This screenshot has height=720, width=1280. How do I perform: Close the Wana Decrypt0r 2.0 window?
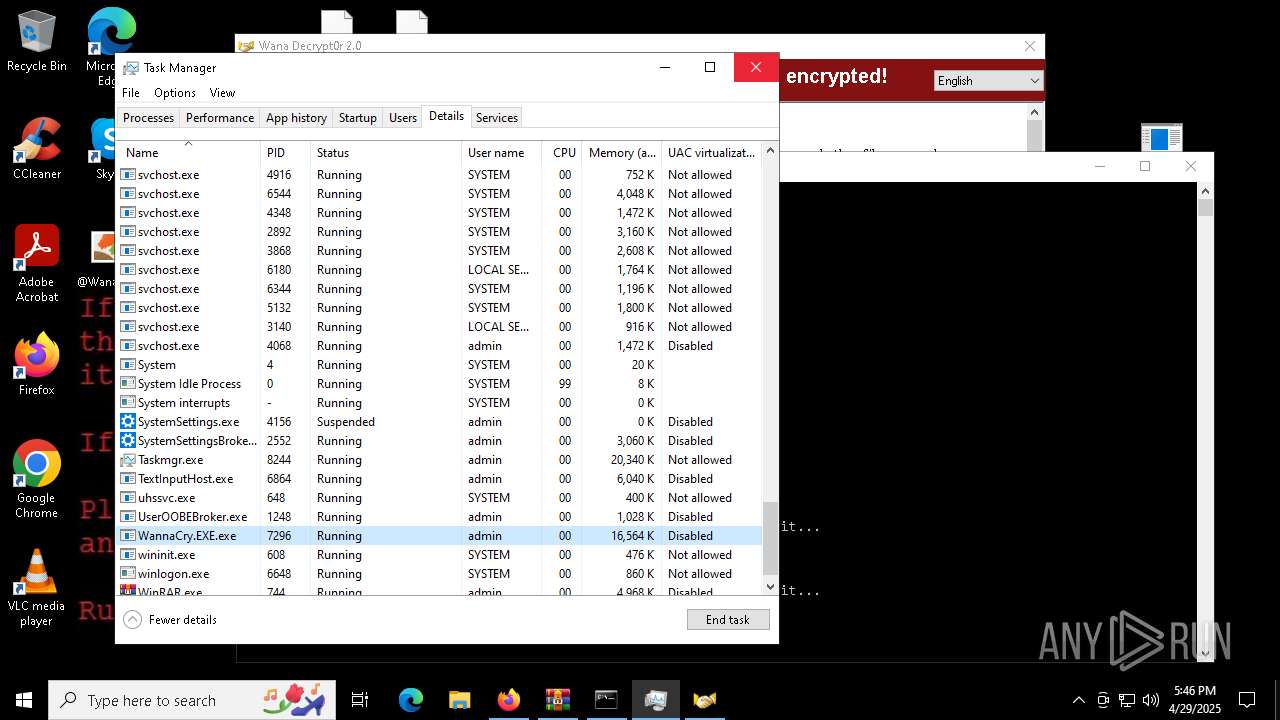1030,46
